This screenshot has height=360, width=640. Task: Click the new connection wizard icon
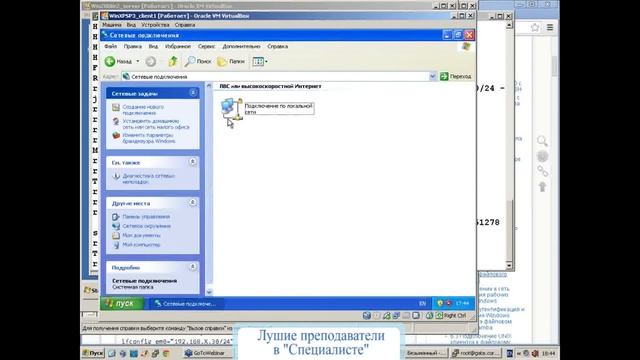[116, 108]
